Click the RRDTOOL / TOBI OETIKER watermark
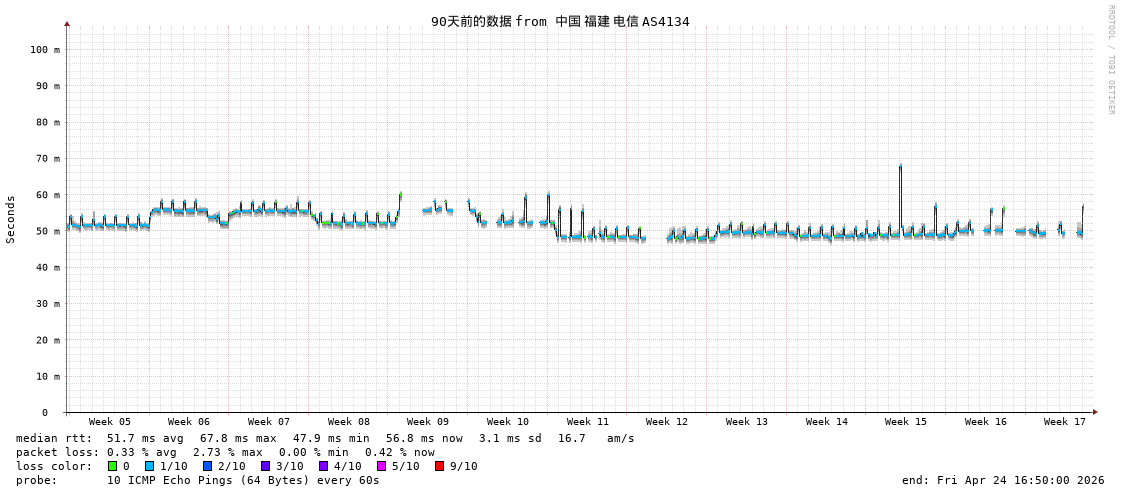The image size is (1121, 494). tap(1110, 59)
